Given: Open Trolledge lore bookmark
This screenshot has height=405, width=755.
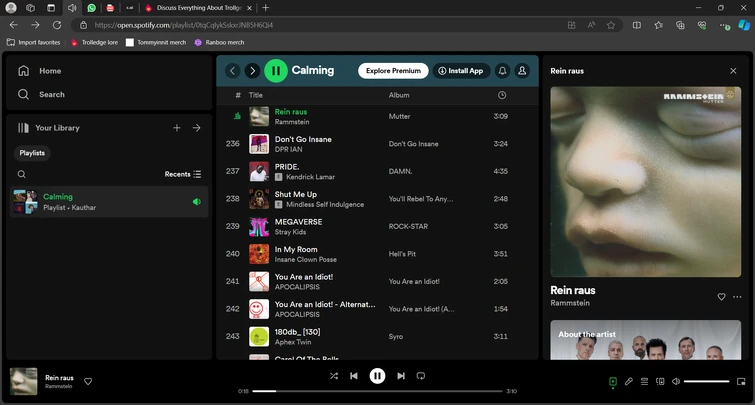Looking at the screenshot, I should 94,42.
